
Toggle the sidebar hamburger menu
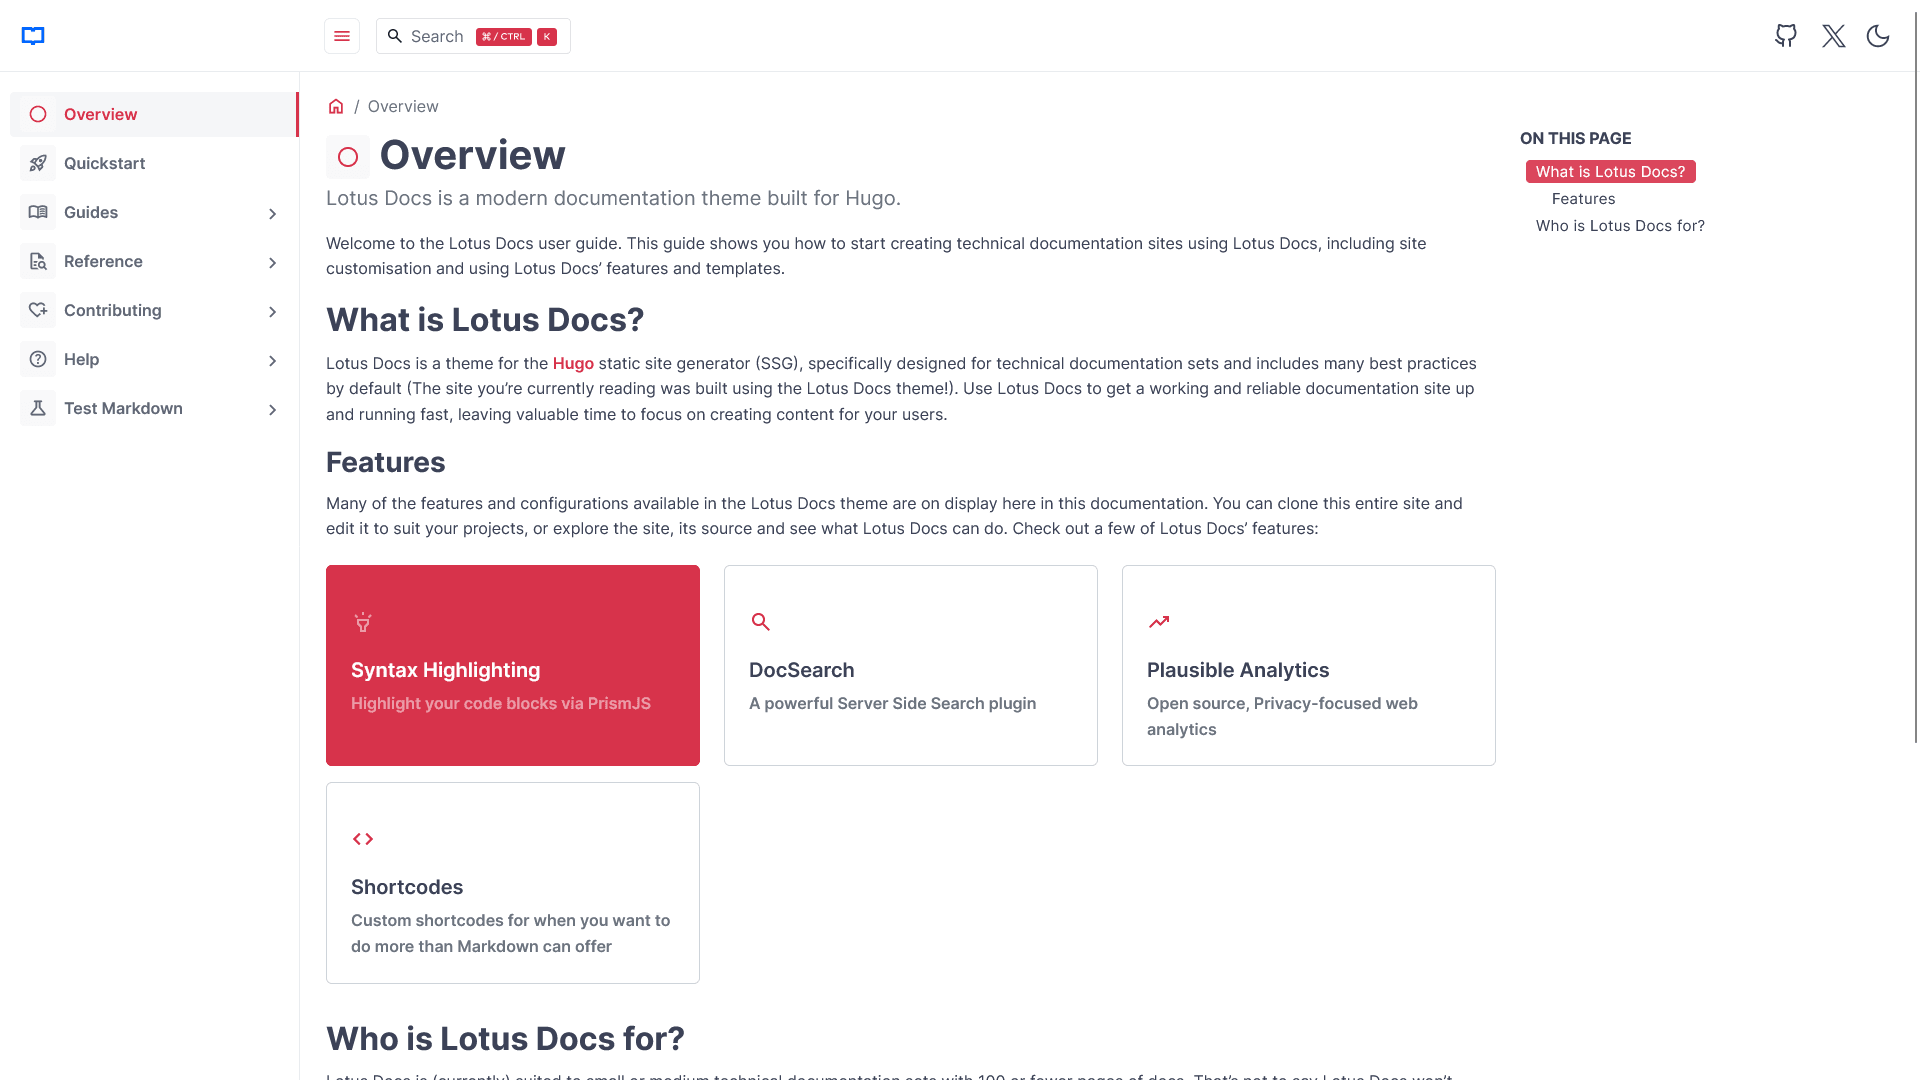click(x=342, y=36)
